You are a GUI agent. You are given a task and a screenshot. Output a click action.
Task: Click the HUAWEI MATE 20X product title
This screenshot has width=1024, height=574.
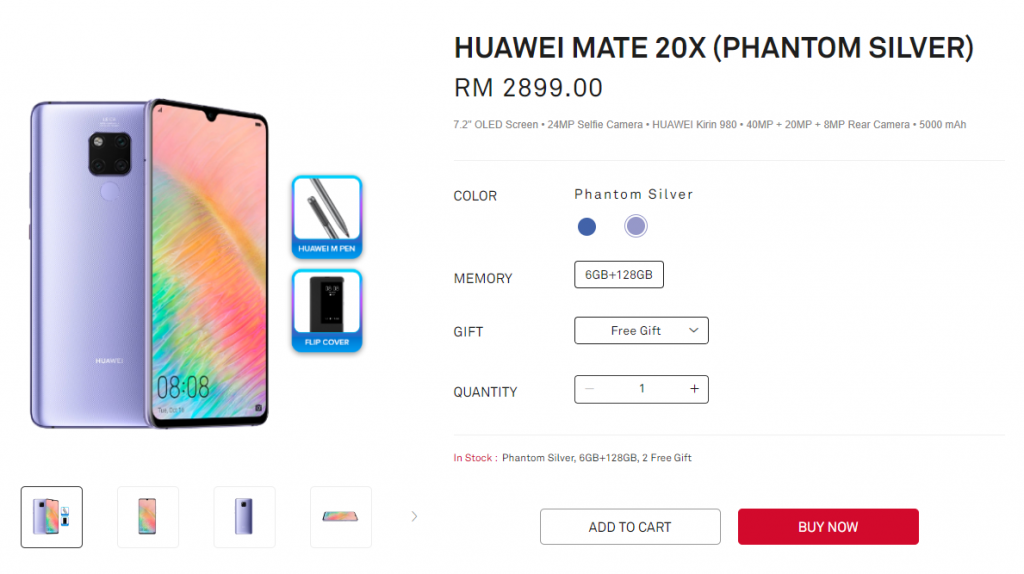713,48
